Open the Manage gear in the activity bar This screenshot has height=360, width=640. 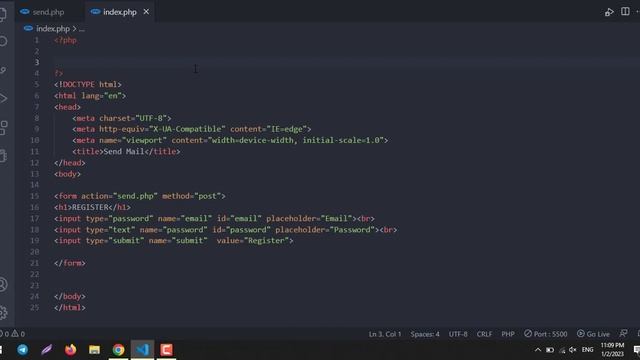3,313
